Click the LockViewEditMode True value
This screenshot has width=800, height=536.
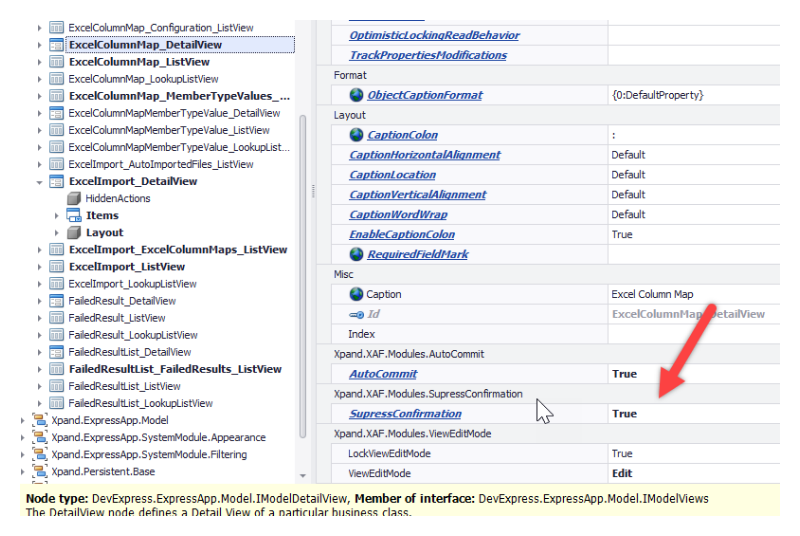pos(694,453)
